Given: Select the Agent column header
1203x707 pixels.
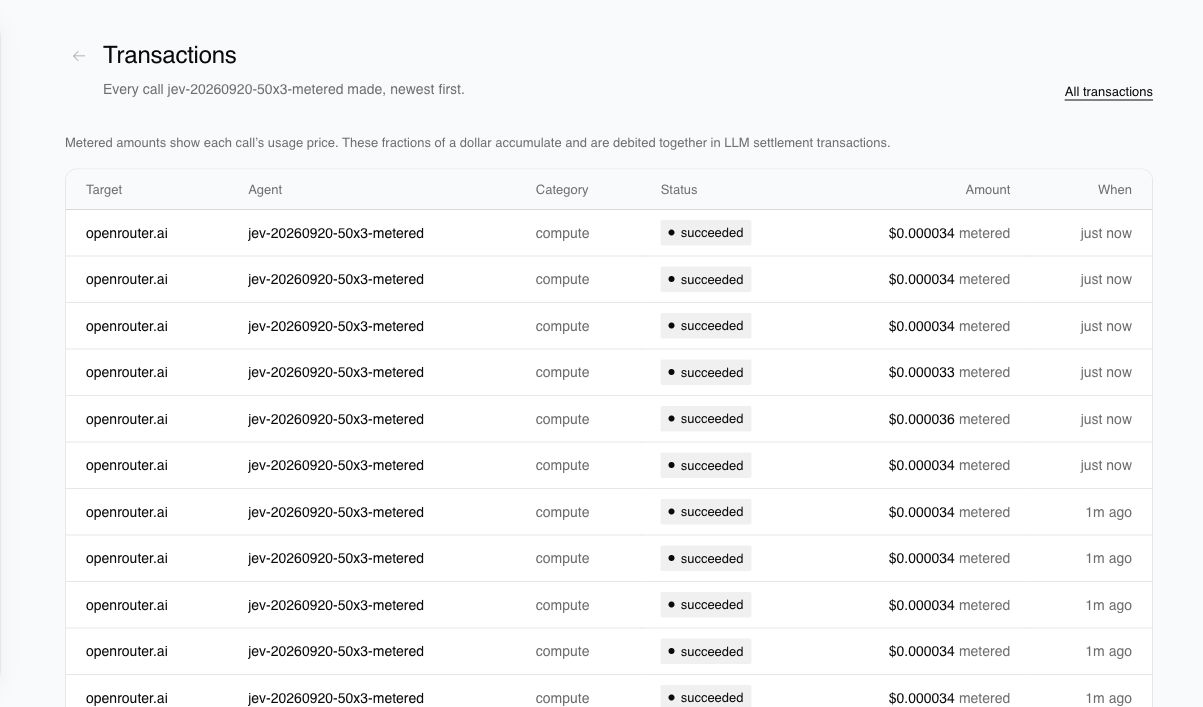Looking at the screenshot, I should 265,190.
